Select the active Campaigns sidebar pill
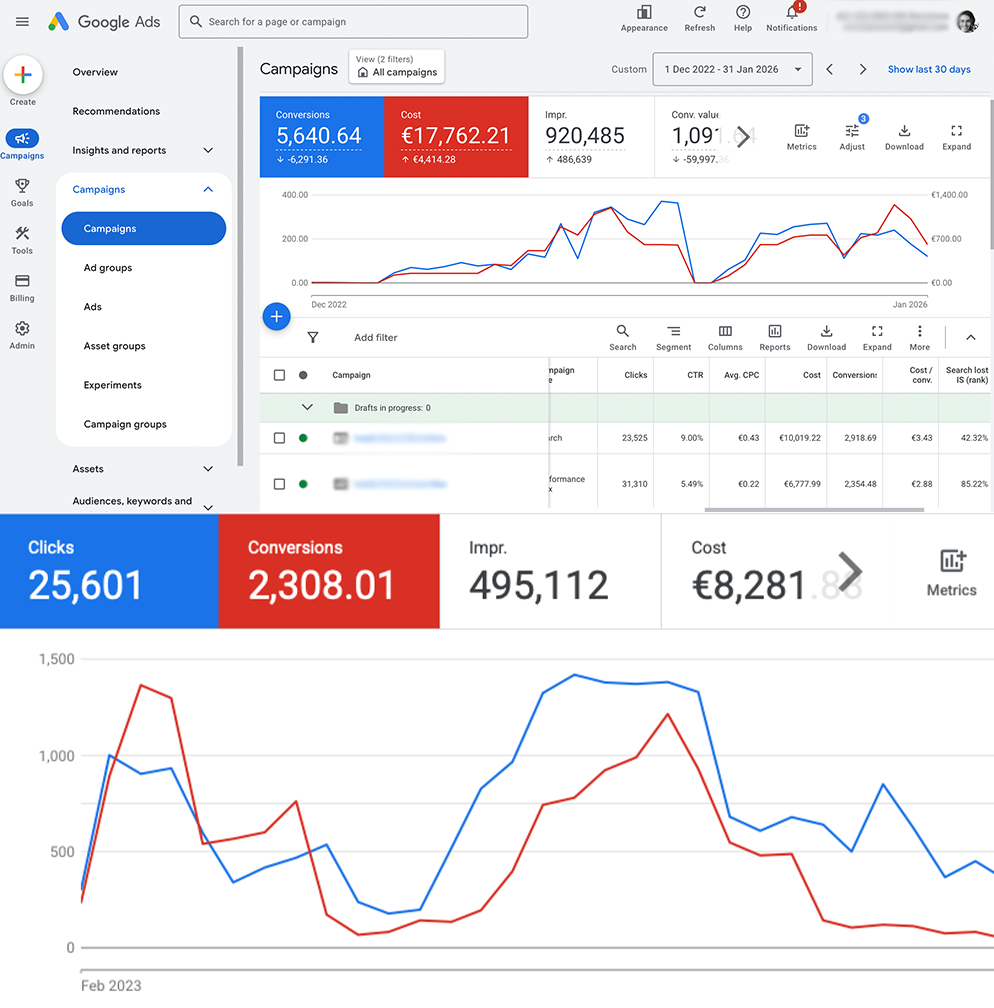Image resolution: width=994 pixels, height=1008 pixels. [x=144, y=228]
